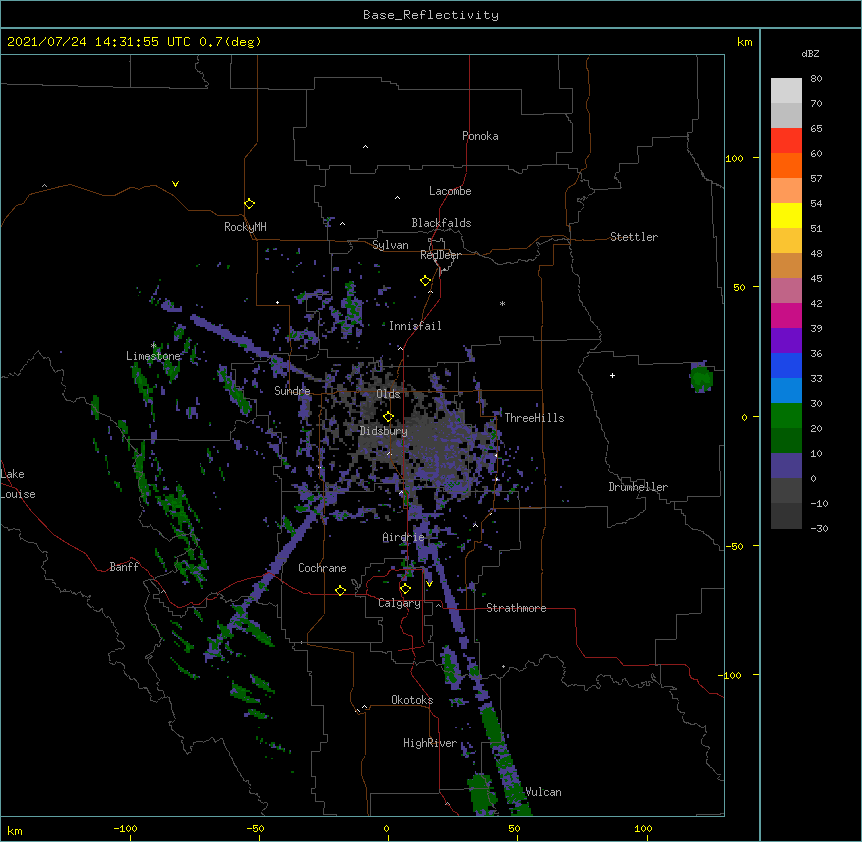This screenshot has width=862, height=842.
Task: Click the asterisk marker east of Innisfail
Action: click(502, 303)
